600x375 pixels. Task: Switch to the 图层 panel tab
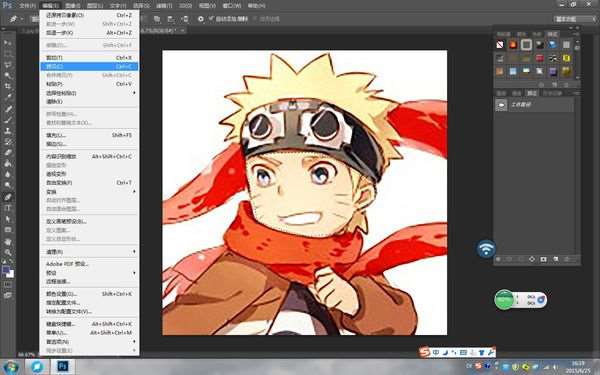coord(501,93)
